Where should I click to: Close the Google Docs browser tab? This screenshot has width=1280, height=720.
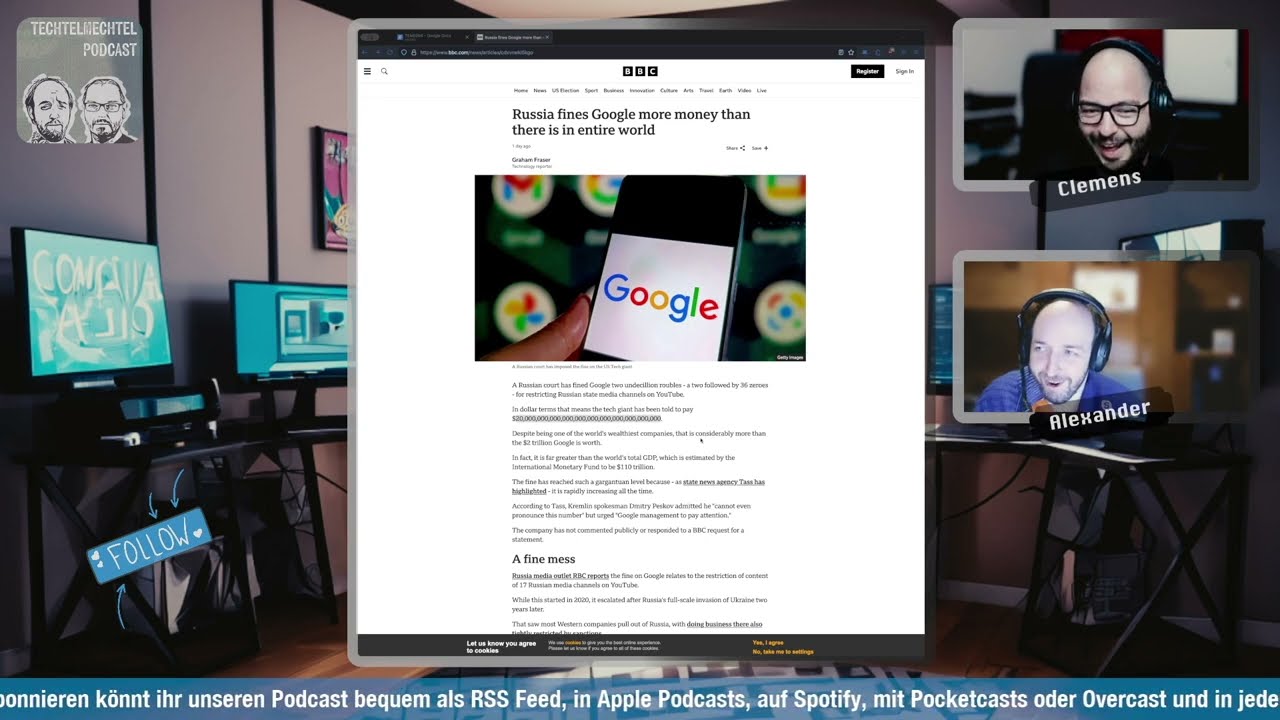[467, 37]
